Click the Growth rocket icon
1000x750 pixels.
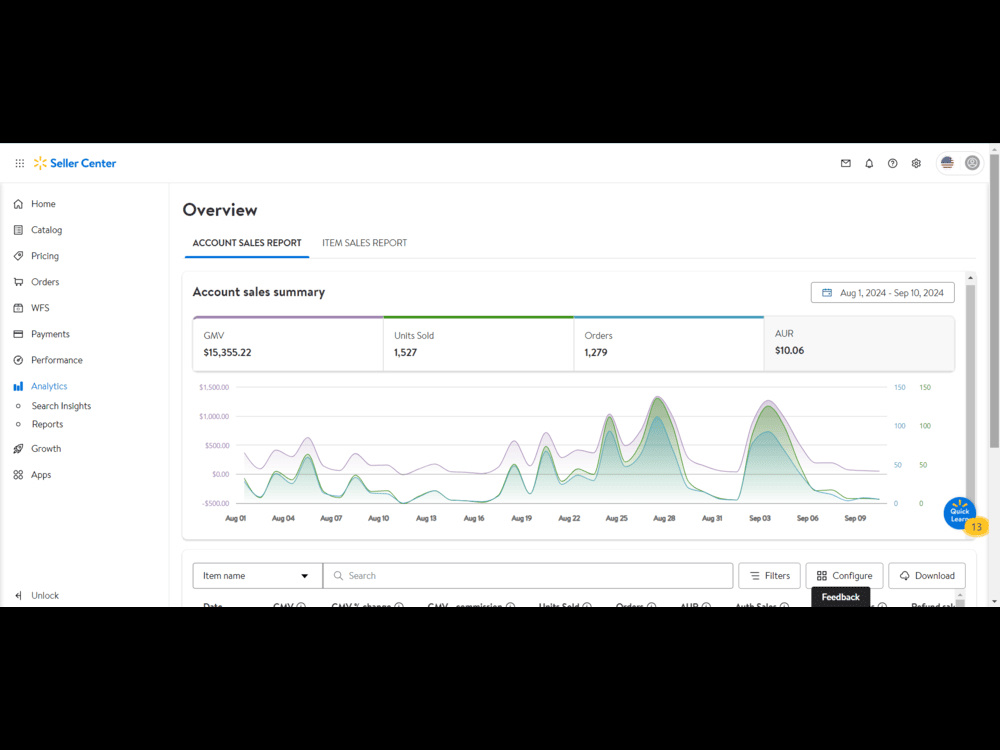tap(18, 449)
